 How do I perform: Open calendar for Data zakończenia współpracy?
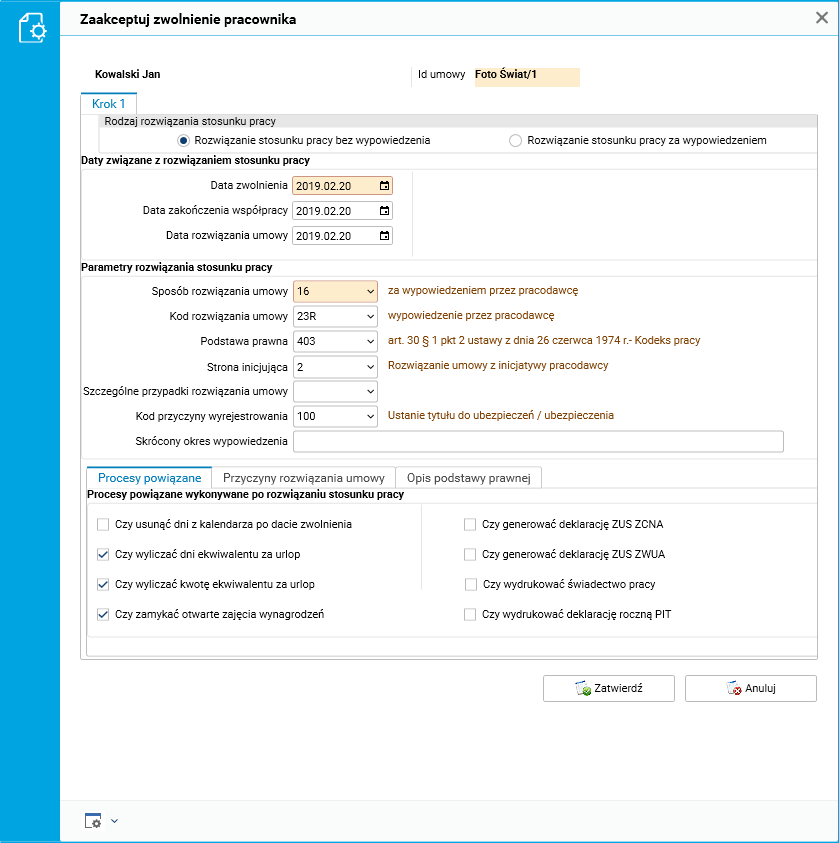(x=385, y=211)
